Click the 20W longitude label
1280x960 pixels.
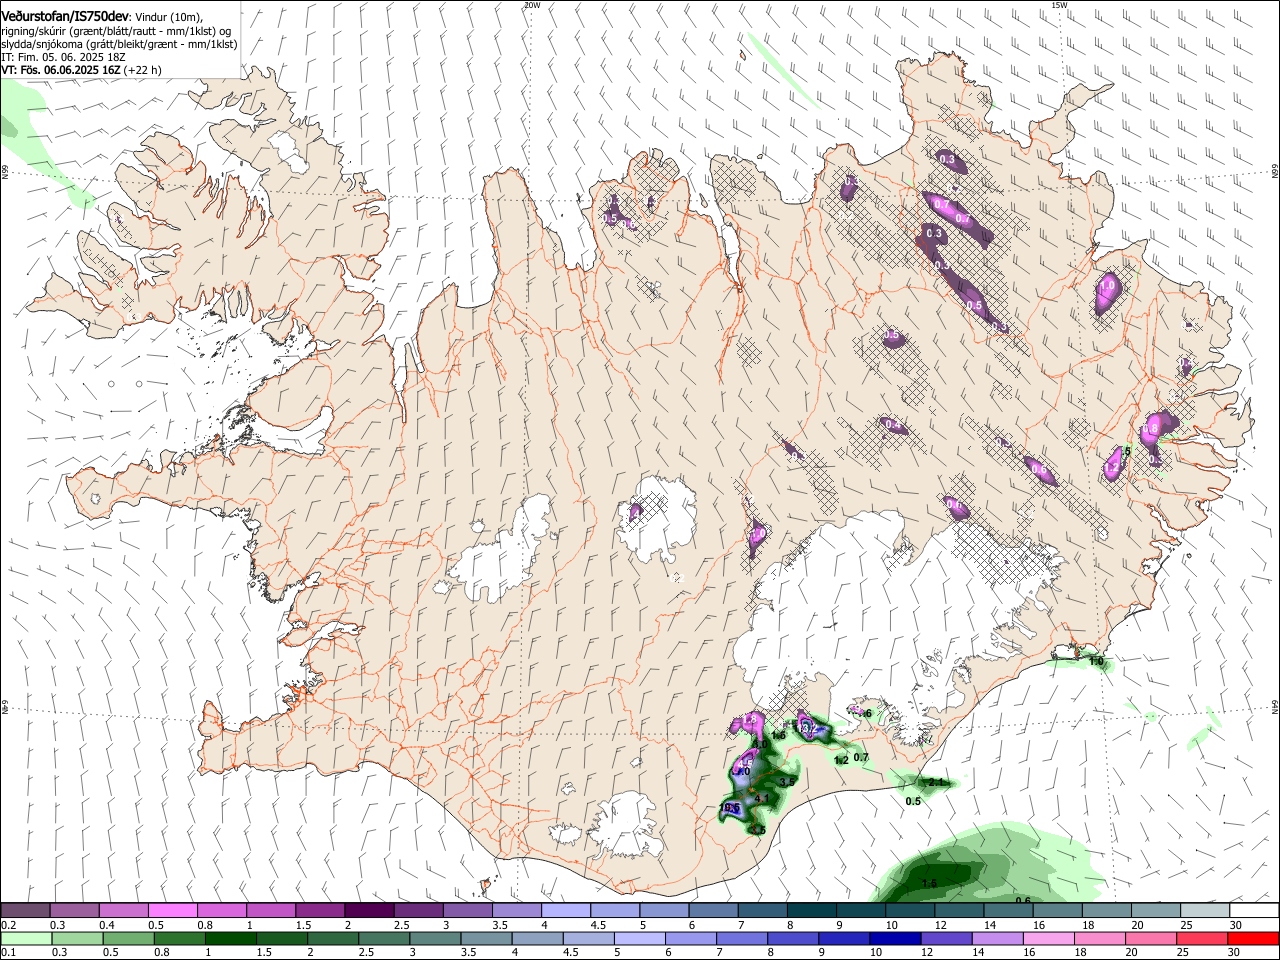(x=531, y=5)
